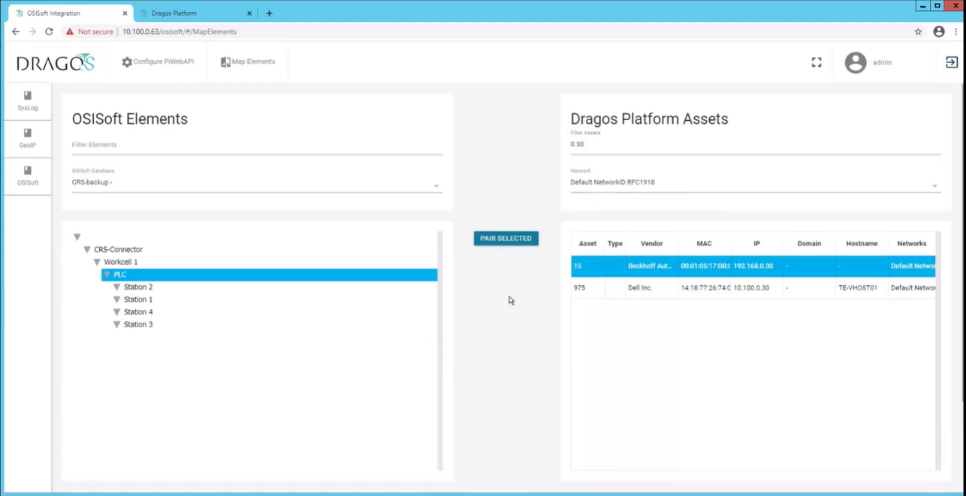Image resolution: width=966 pixels, height=496 pixels.
Task: Toggle fullscreen mode icon
Action: coord(816,62)
